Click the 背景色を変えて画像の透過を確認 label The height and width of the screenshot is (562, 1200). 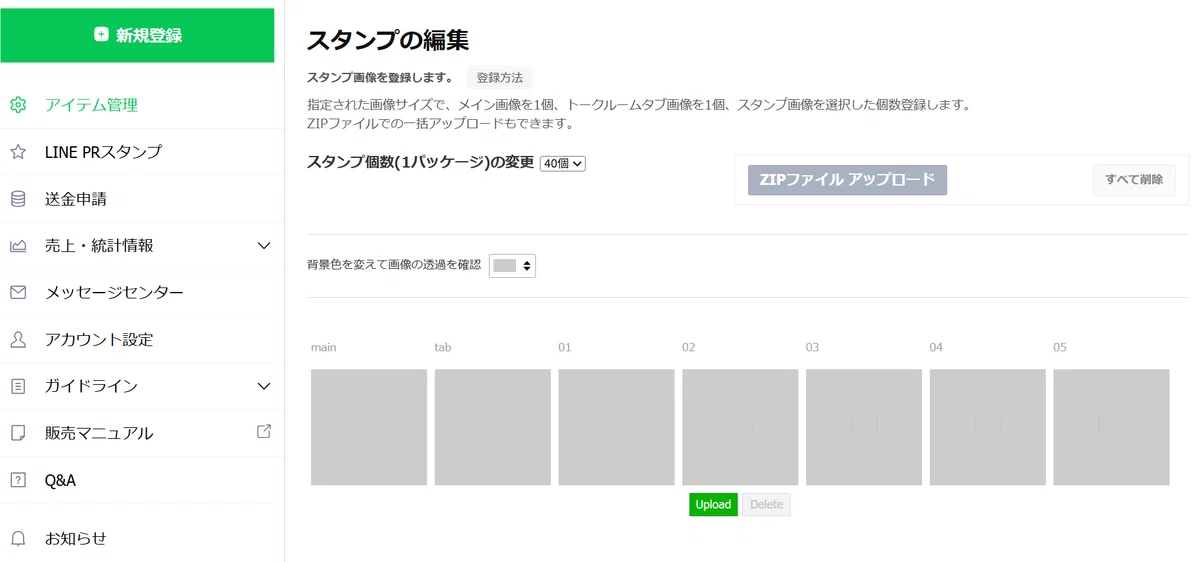click(394, 265)
